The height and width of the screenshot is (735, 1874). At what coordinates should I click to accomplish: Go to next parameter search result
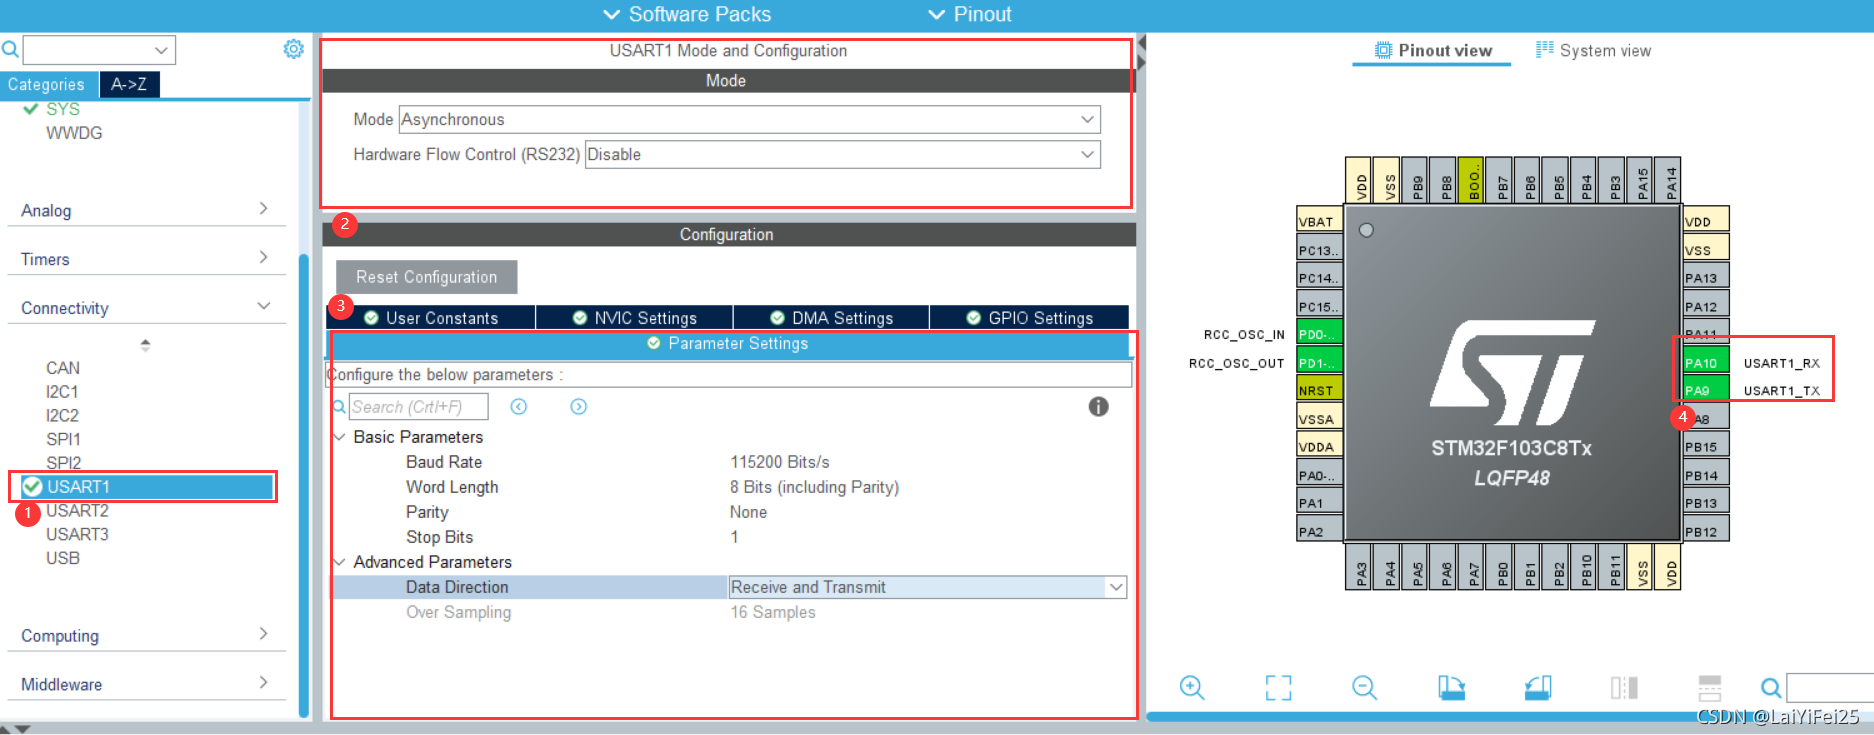(578, 406)
